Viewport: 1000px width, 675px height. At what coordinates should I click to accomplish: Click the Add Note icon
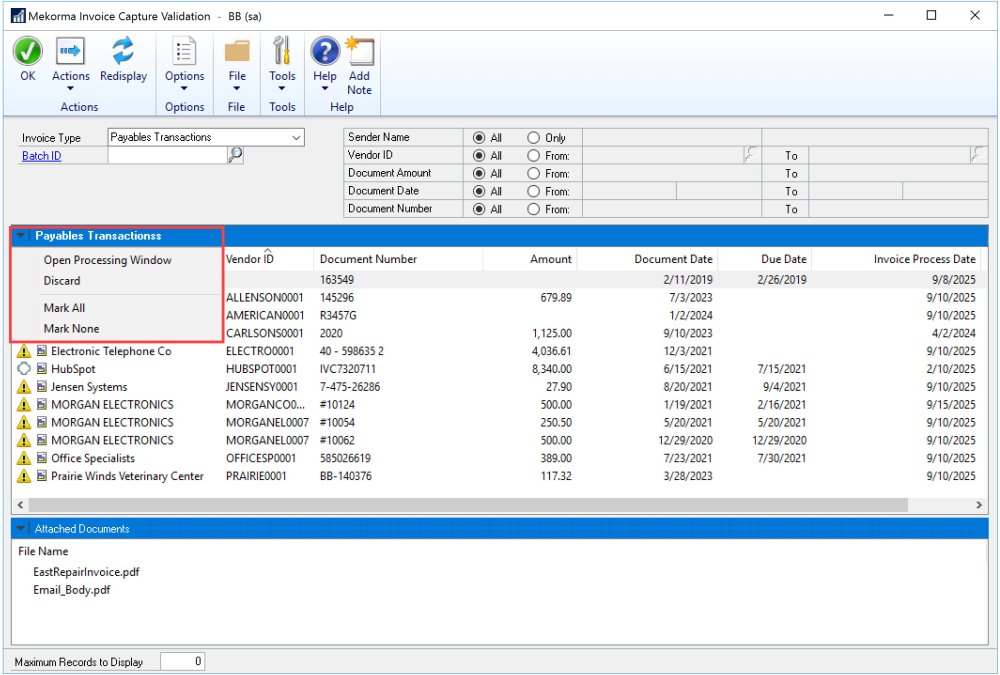[x=359, y=51]
